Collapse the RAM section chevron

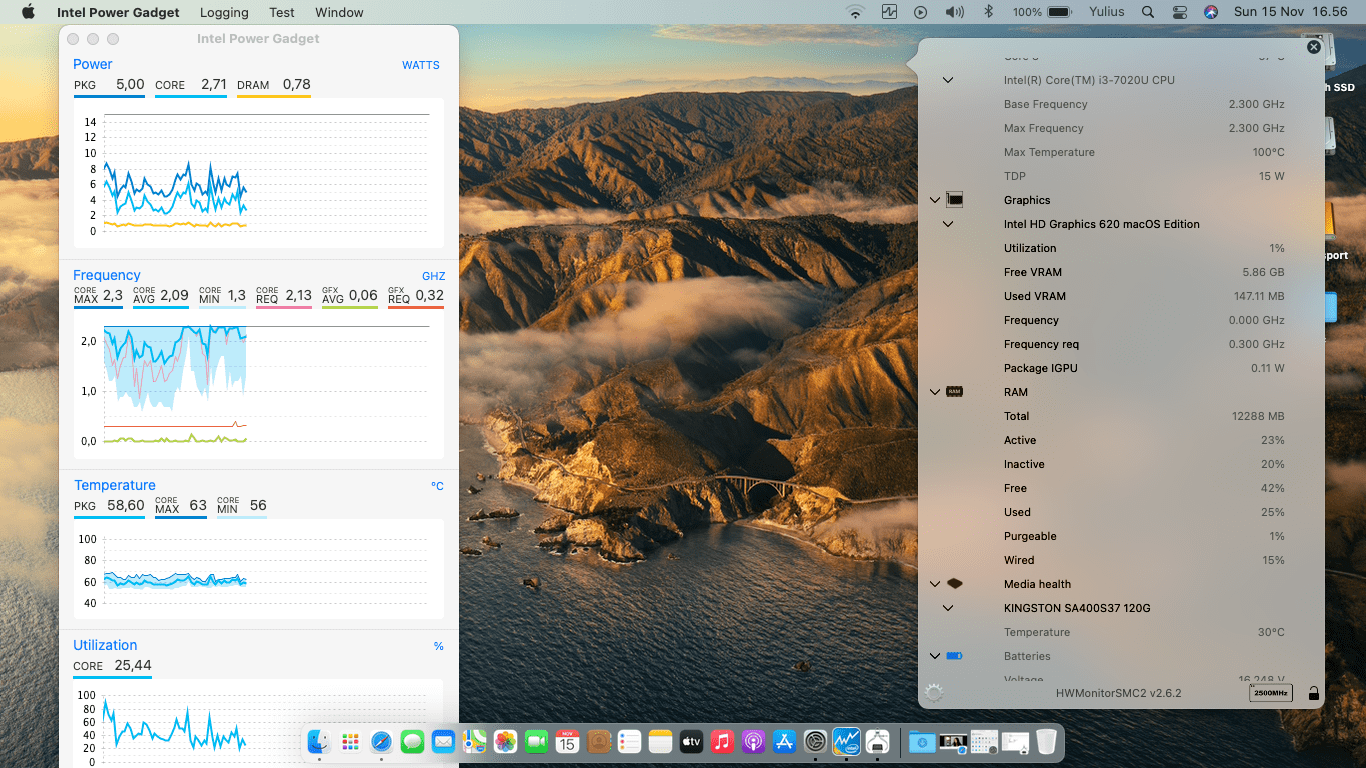[x=935, y=392]
